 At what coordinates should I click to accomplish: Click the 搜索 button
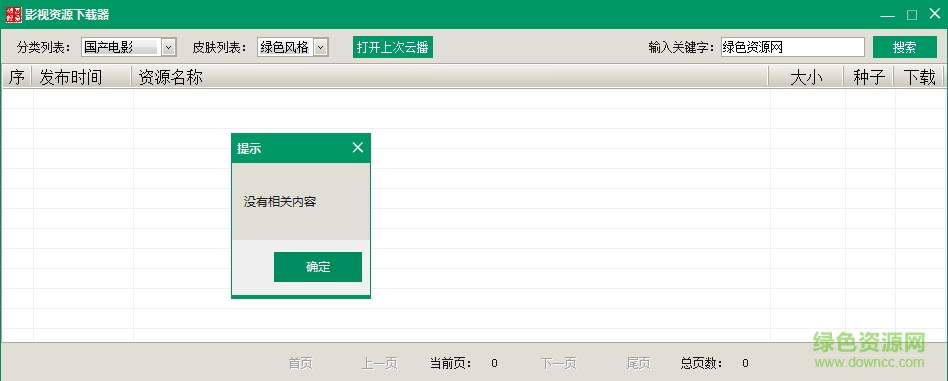point(904,47)
